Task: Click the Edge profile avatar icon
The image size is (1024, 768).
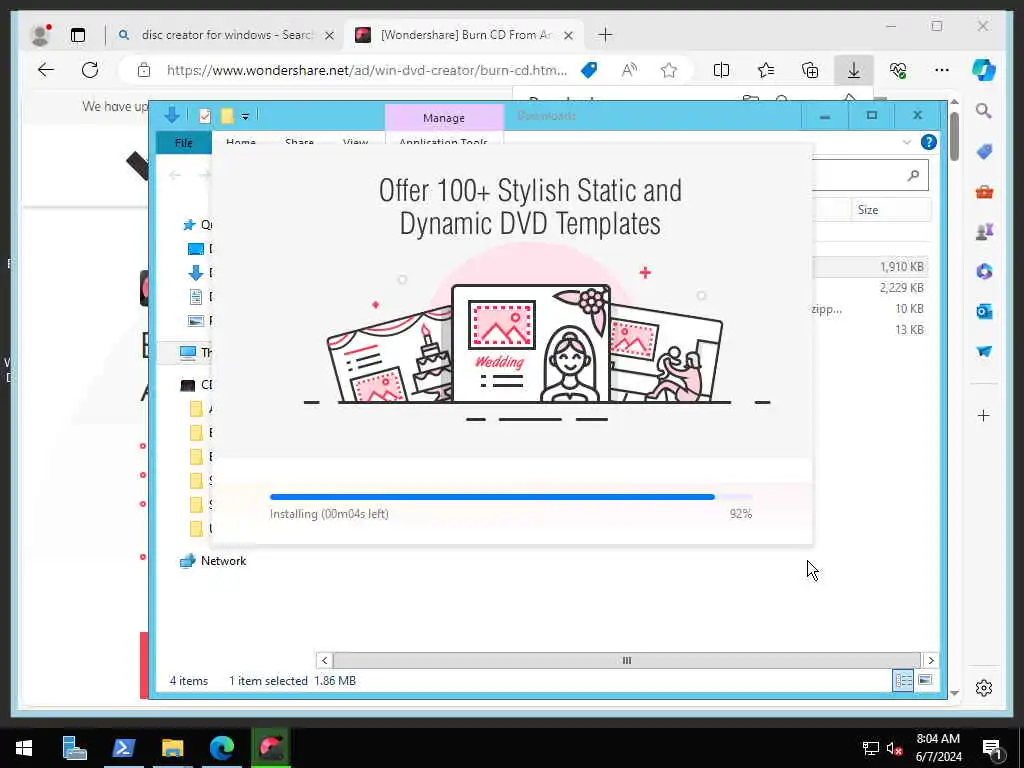Action: click(x=40, y=35)
